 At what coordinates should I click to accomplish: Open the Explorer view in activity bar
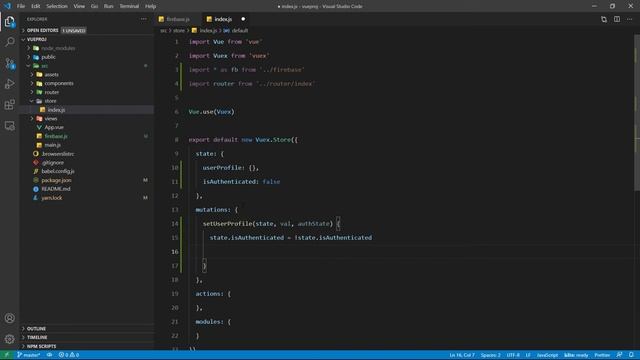(x=9, y=22)
